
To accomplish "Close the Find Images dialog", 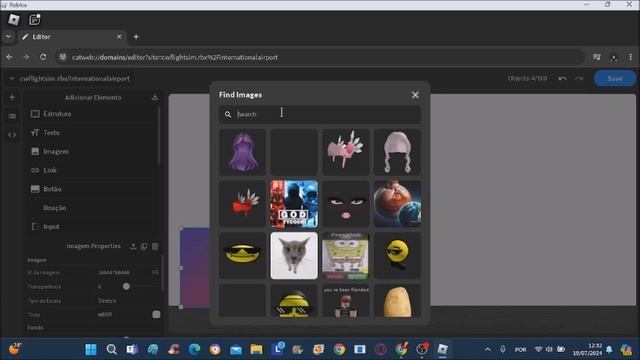I will click(x=415, y=95).
